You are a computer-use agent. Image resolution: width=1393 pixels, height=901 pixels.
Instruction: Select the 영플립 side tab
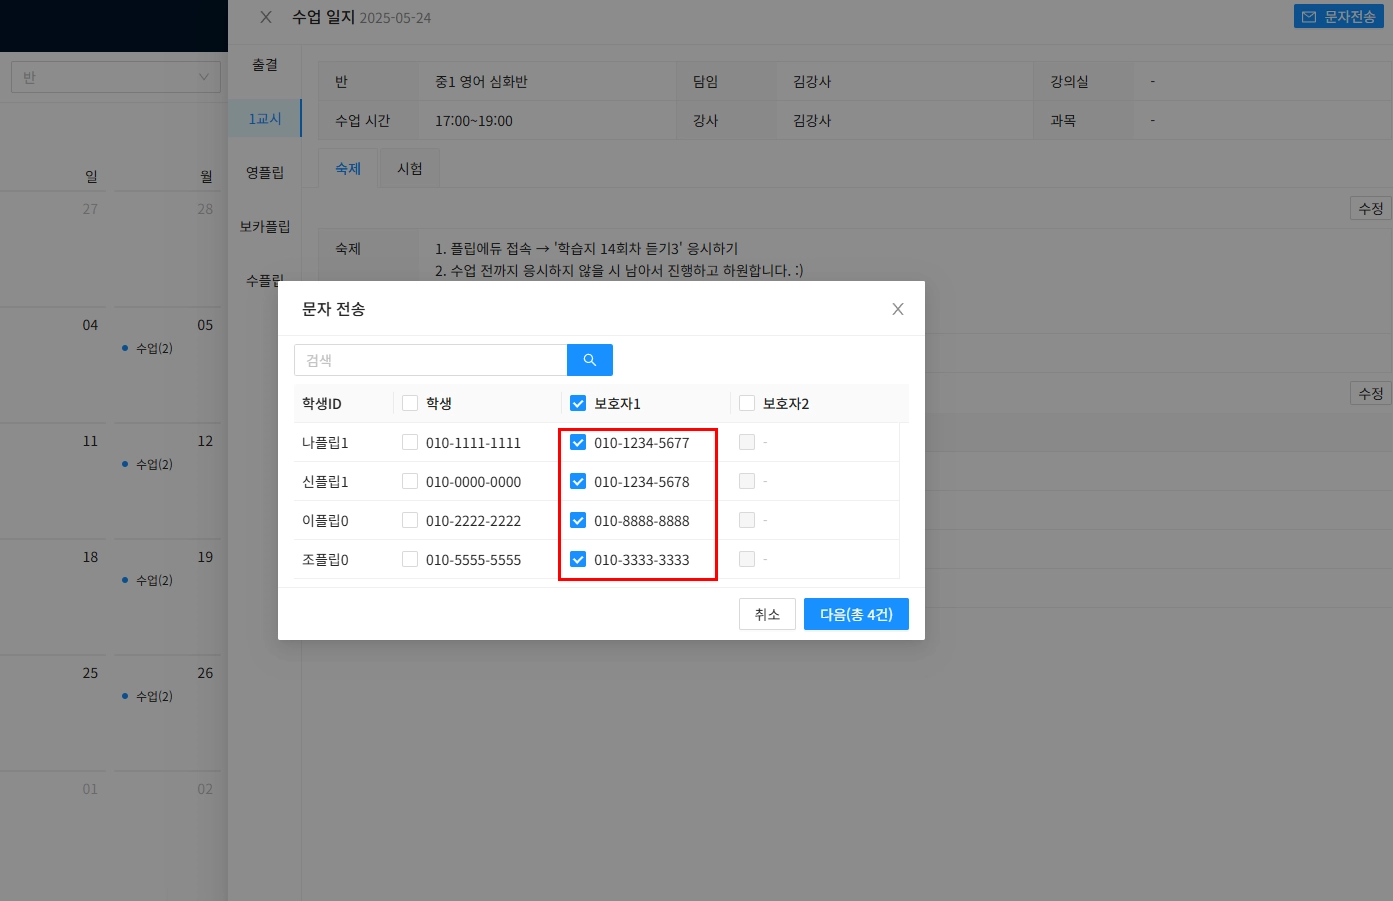265,173
